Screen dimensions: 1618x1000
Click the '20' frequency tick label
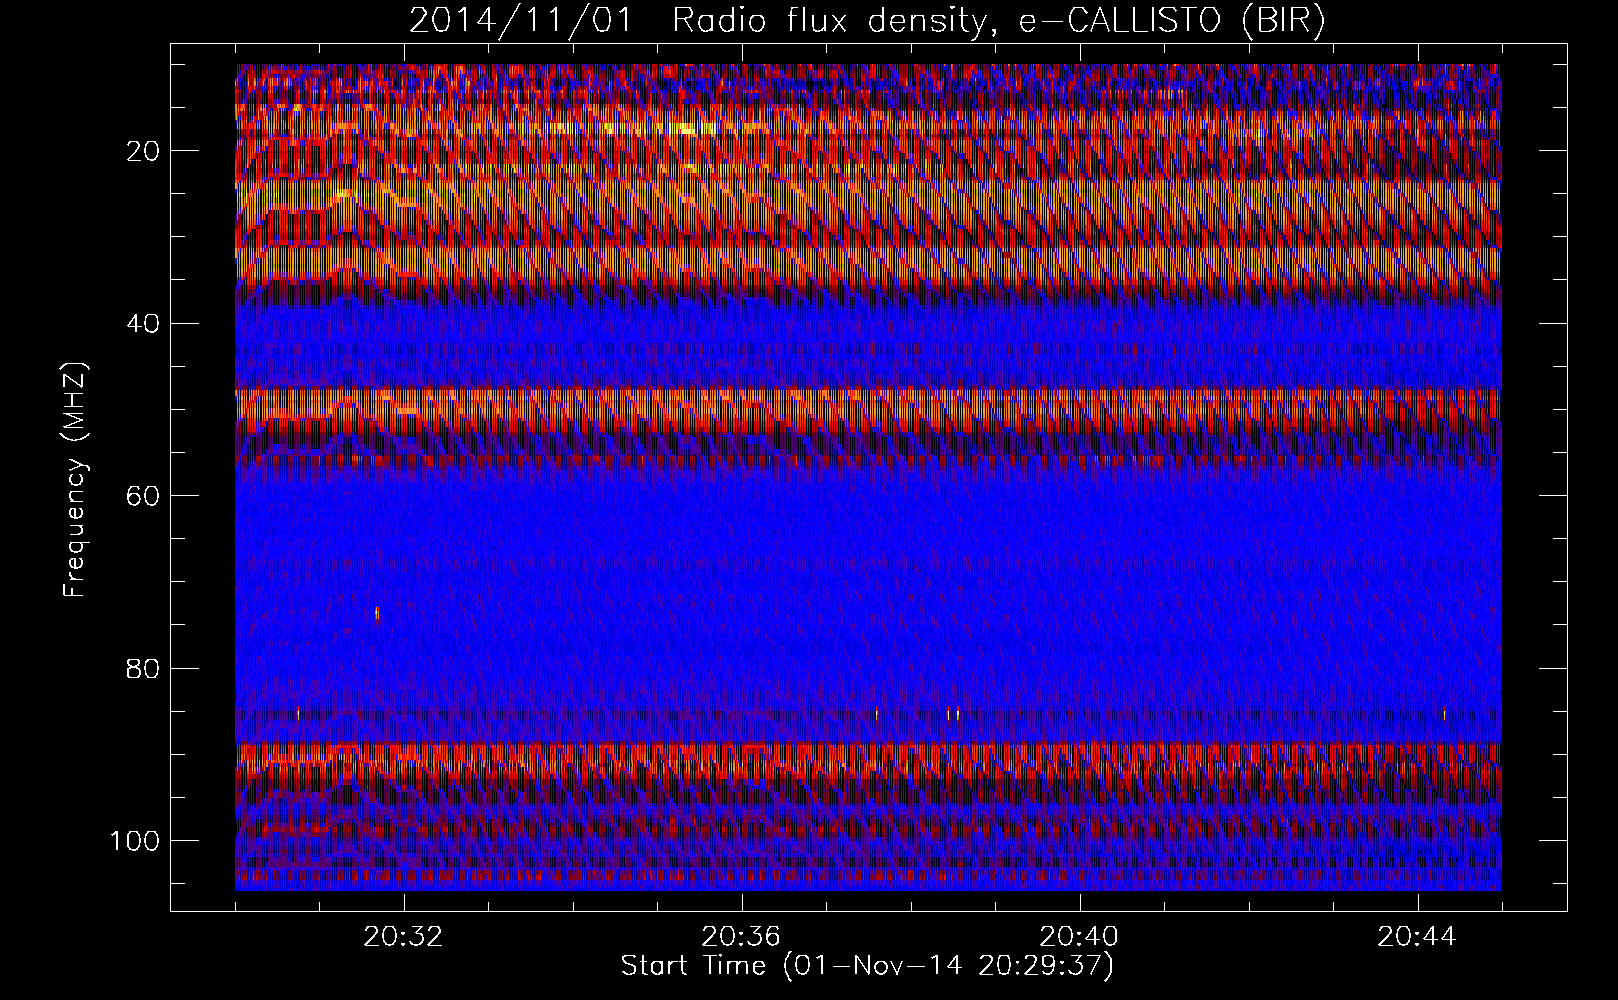pos(144,151)
